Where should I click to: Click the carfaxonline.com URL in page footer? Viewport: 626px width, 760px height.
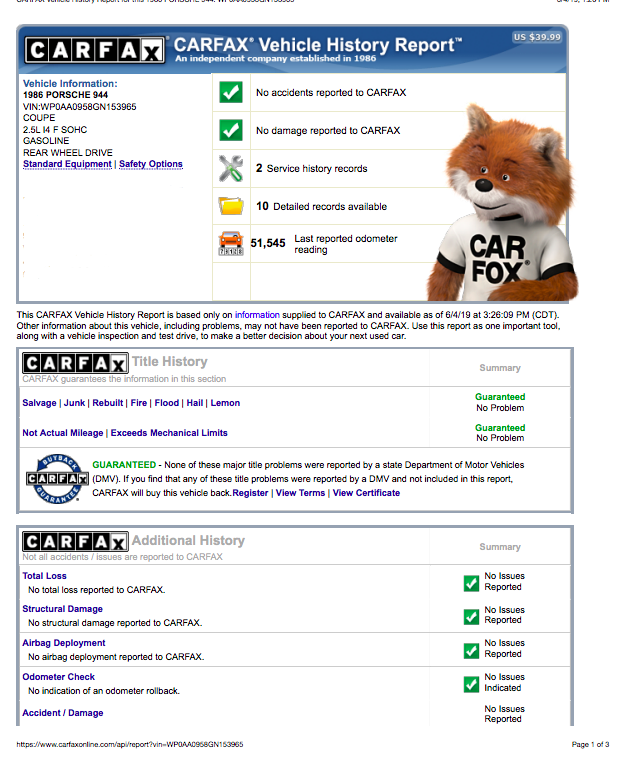tap(130, 744)
